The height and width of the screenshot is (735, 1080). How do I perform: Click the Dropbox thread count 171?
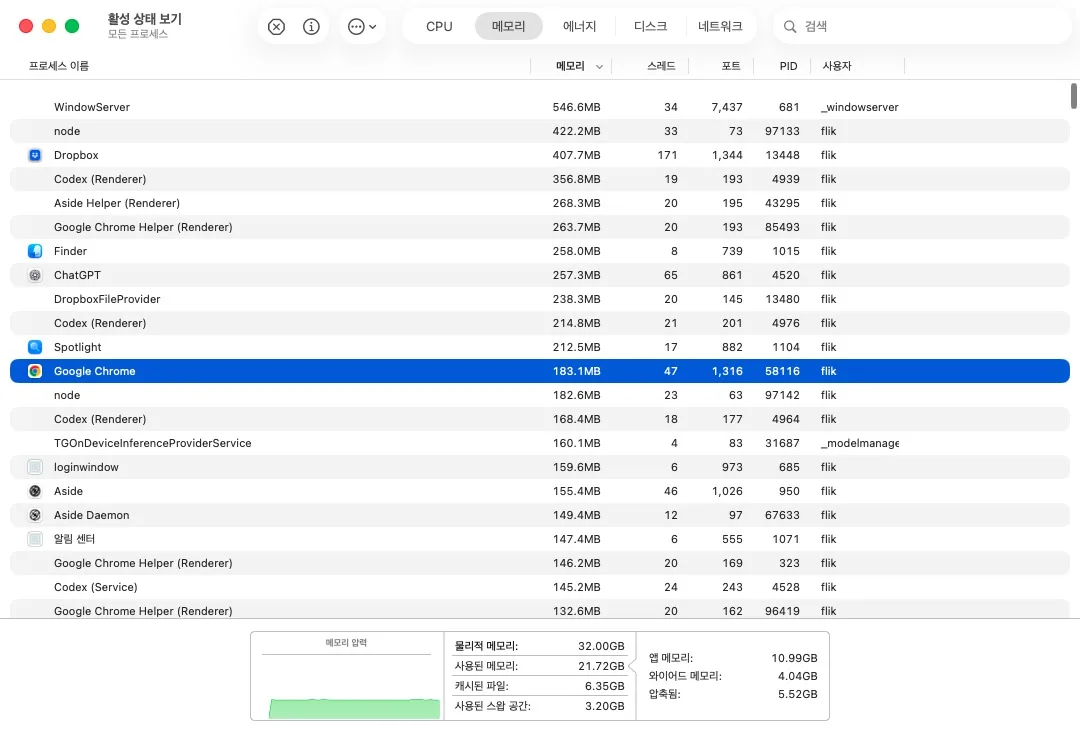click(667, 155)
